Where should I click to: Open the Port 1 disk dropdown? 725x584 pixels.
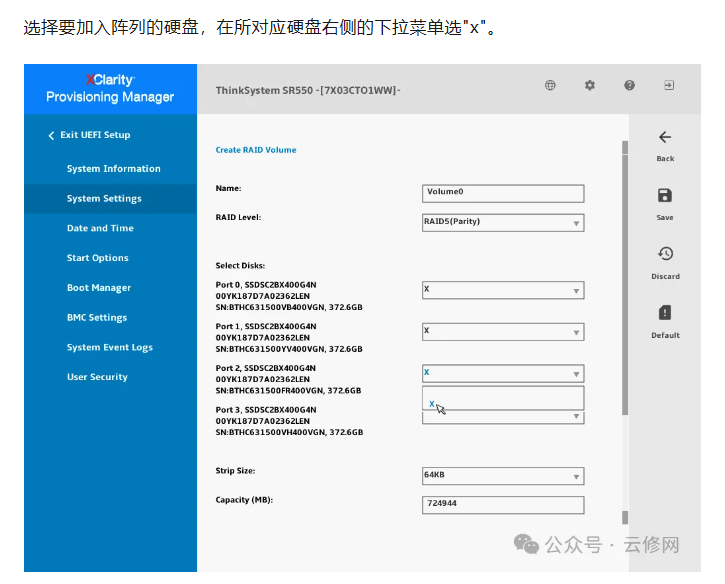point(503,332)
